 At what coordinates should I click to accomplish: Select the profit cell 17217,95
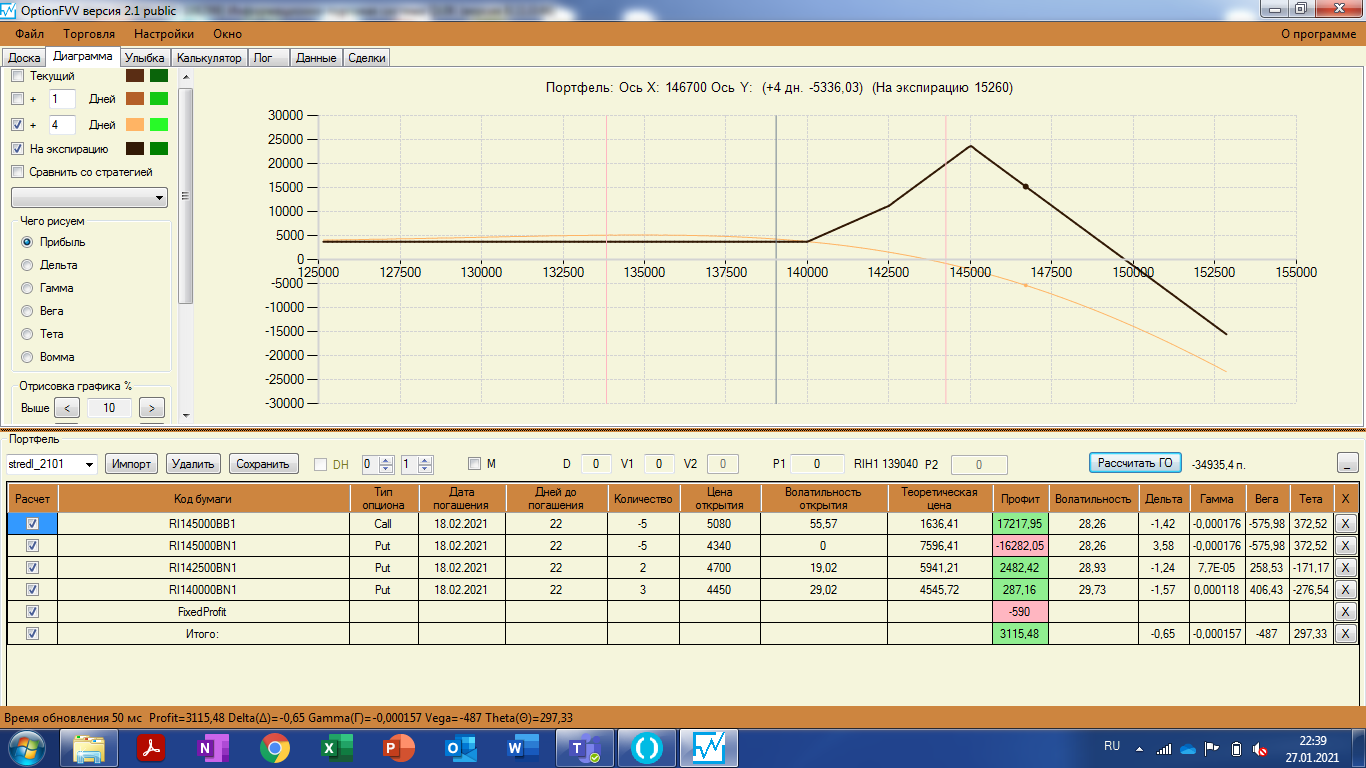coord(1020,523)
